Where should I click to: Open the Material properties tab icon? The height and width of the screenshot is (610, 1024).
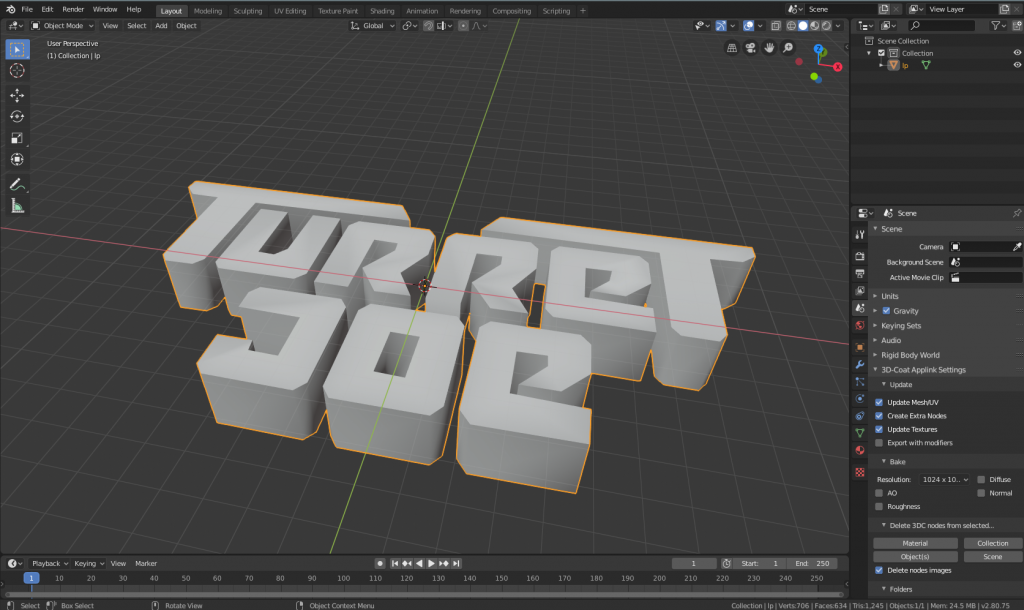tap(859, 450)
